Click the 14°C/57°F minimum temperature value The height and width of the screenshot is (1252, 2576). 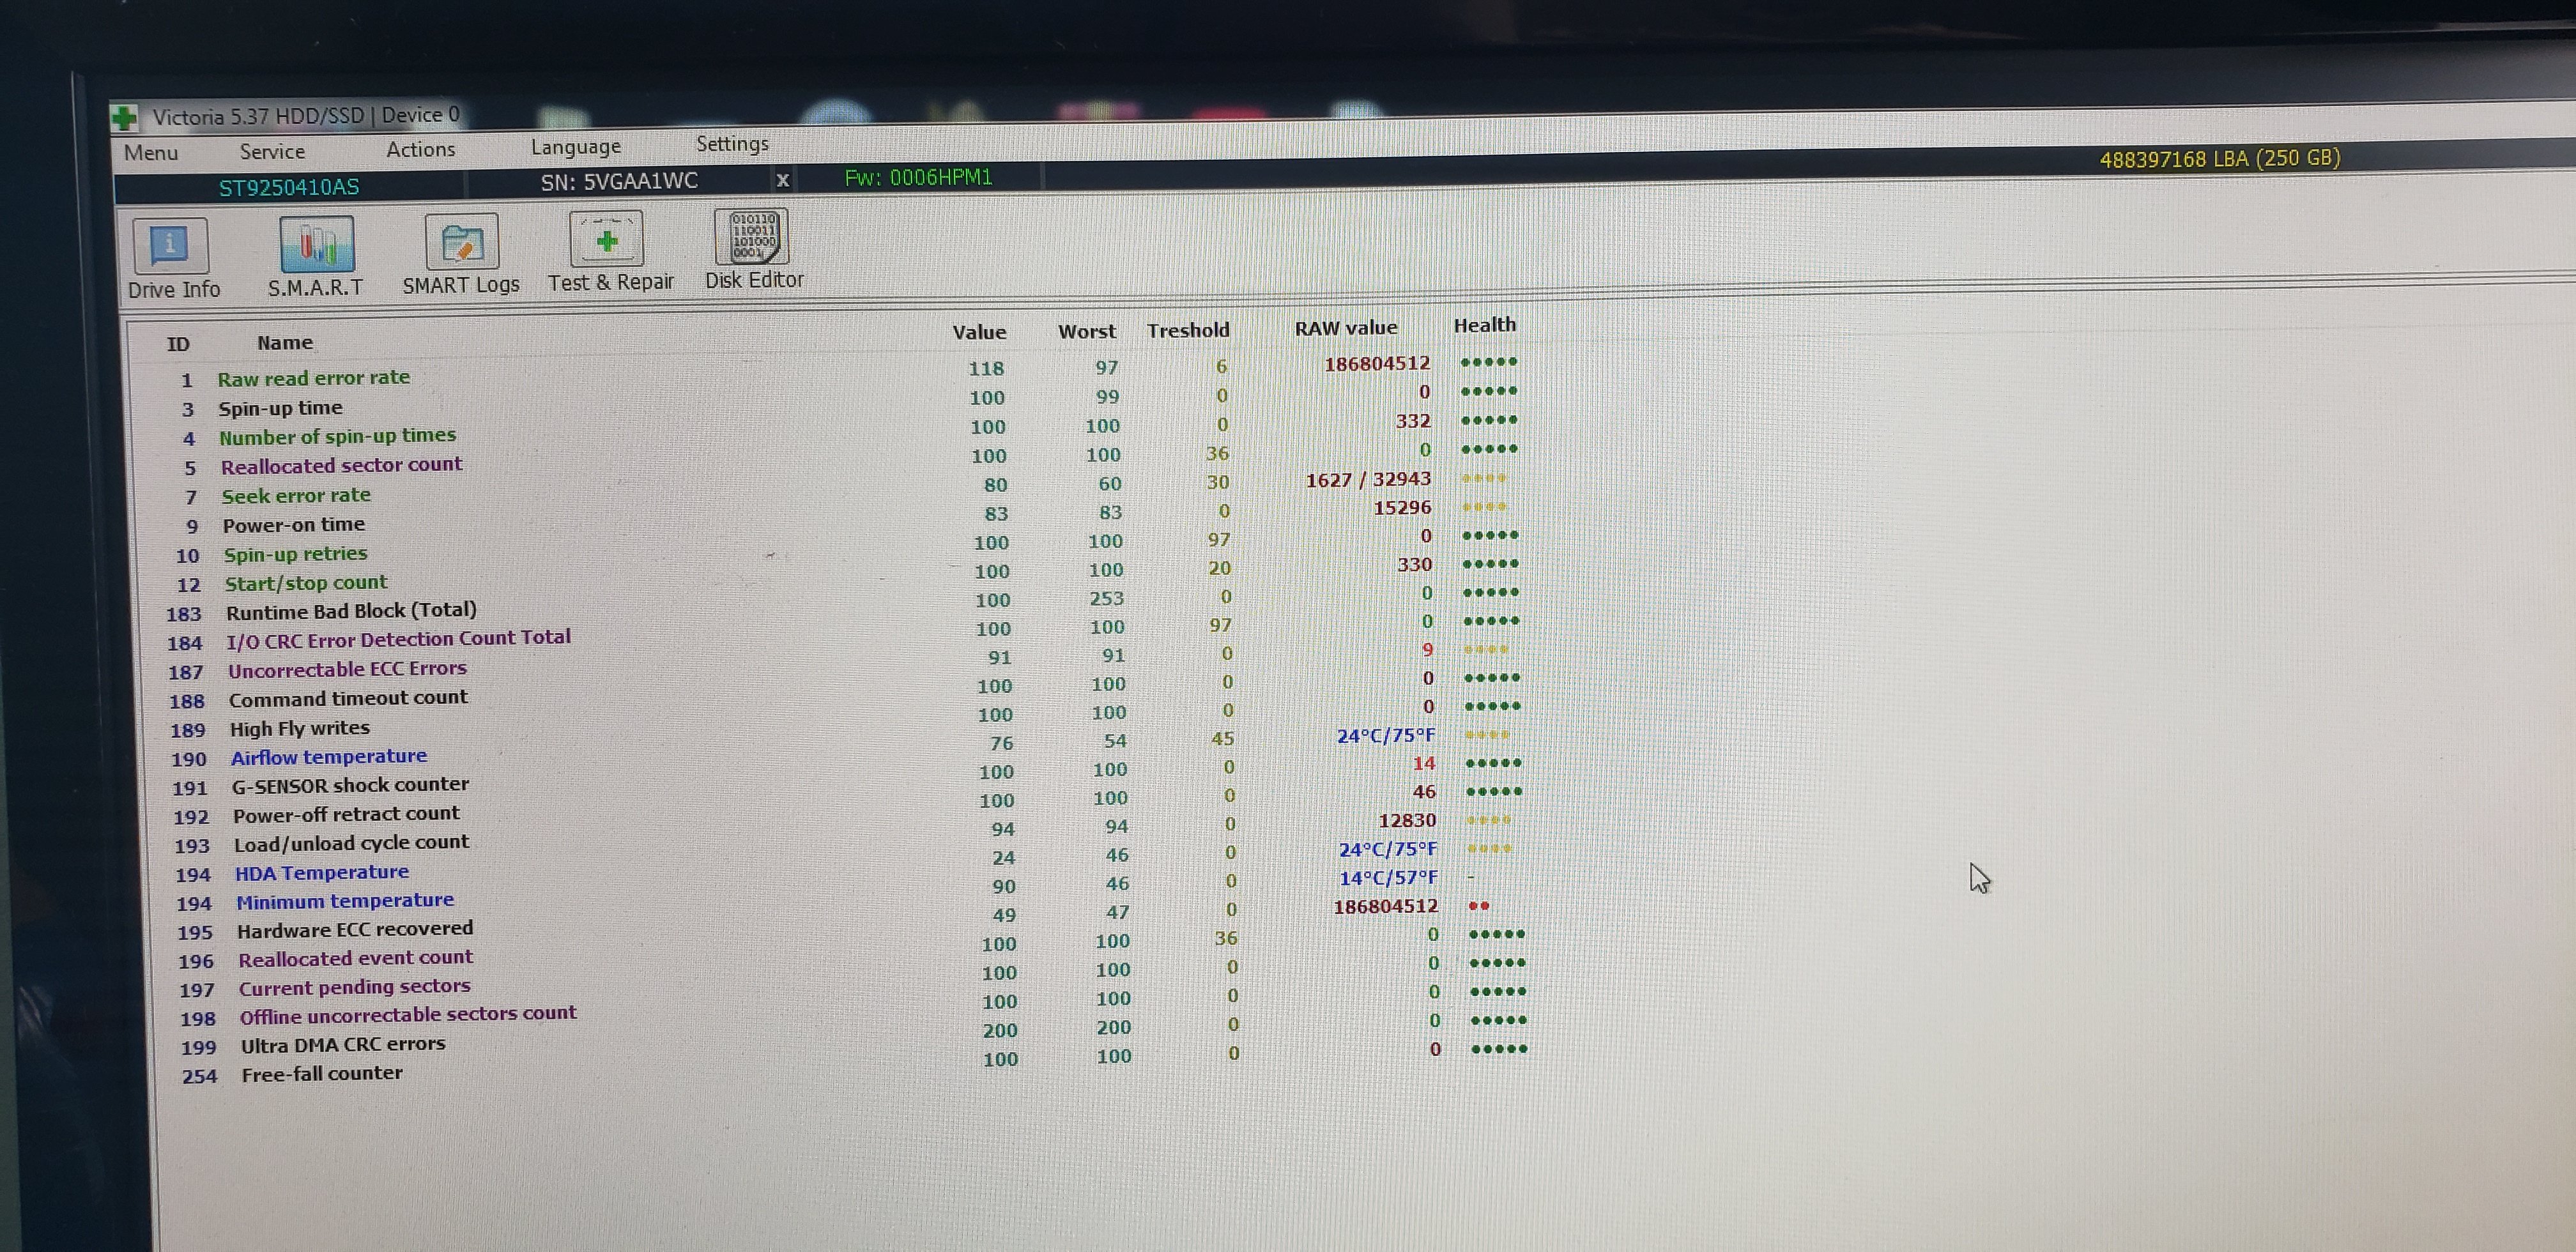point(1388,878)
